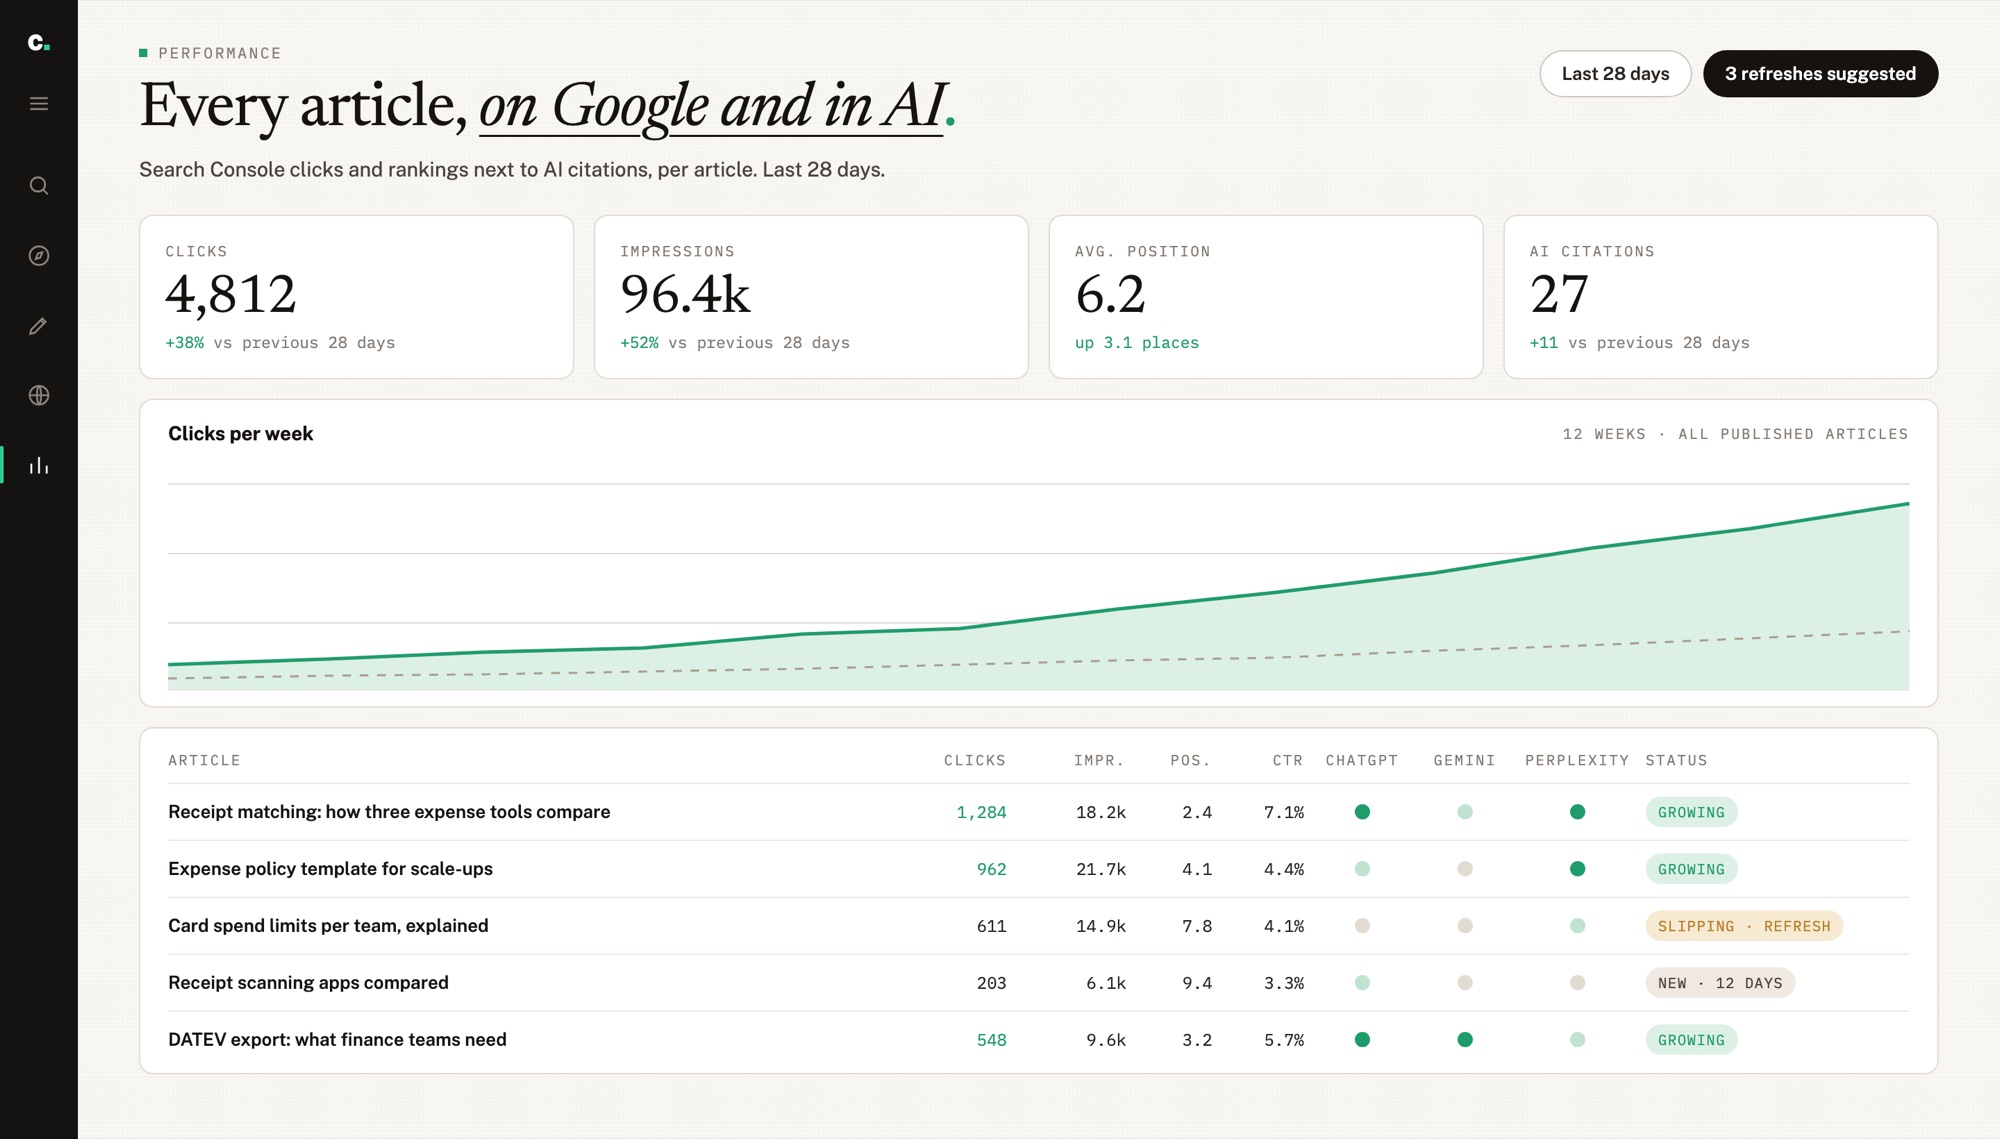
Task: Open article Receipt scanning apps compared
Action: click(308, 983)
